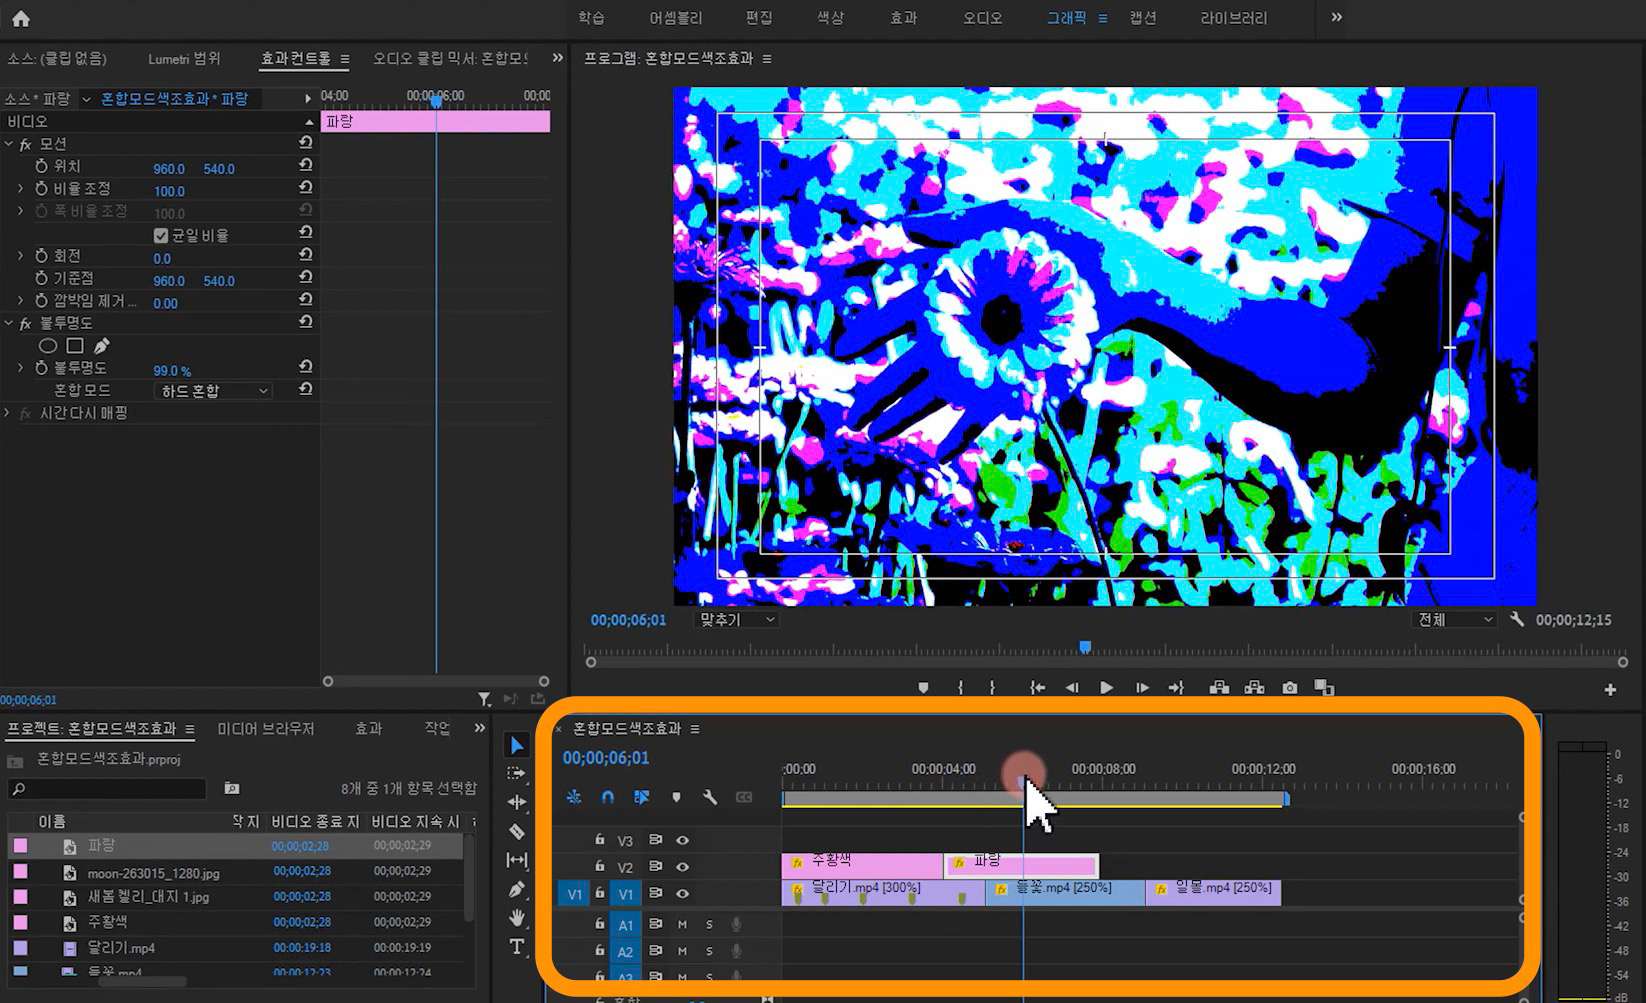Screen dimensions: 1646x1003
Task: Uncheck the 균일 비율 checkbox
Action: tap(161, 235)
